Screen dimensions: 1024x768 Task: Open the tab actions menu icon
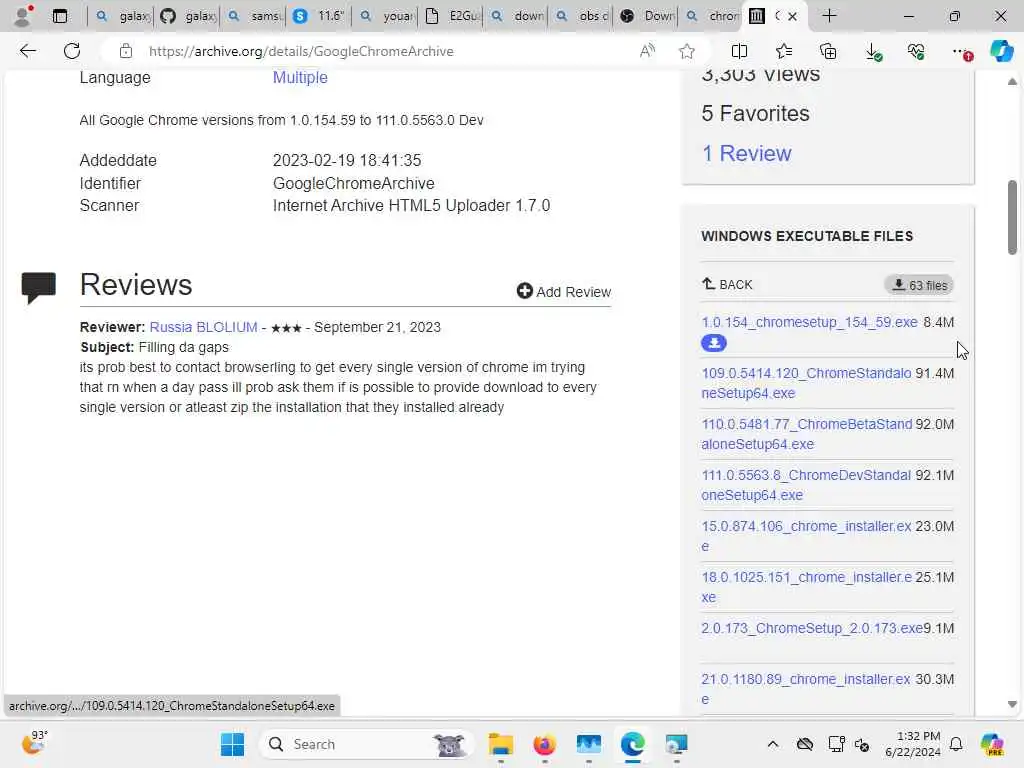pos(59,16)
